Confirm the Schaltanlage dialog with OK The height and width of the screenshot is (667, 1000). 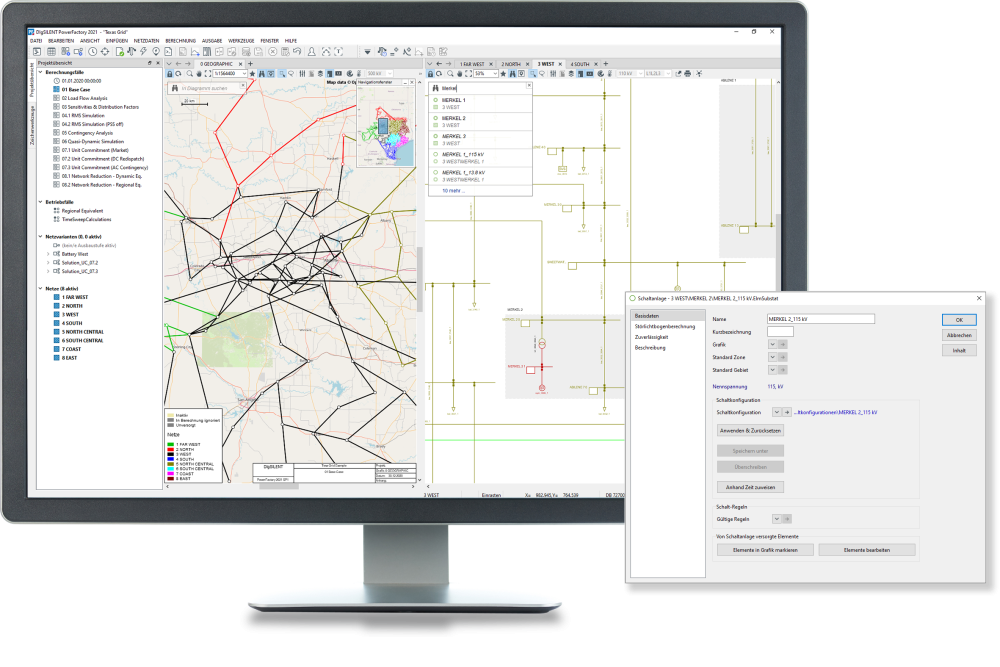(x=959, y=320)
